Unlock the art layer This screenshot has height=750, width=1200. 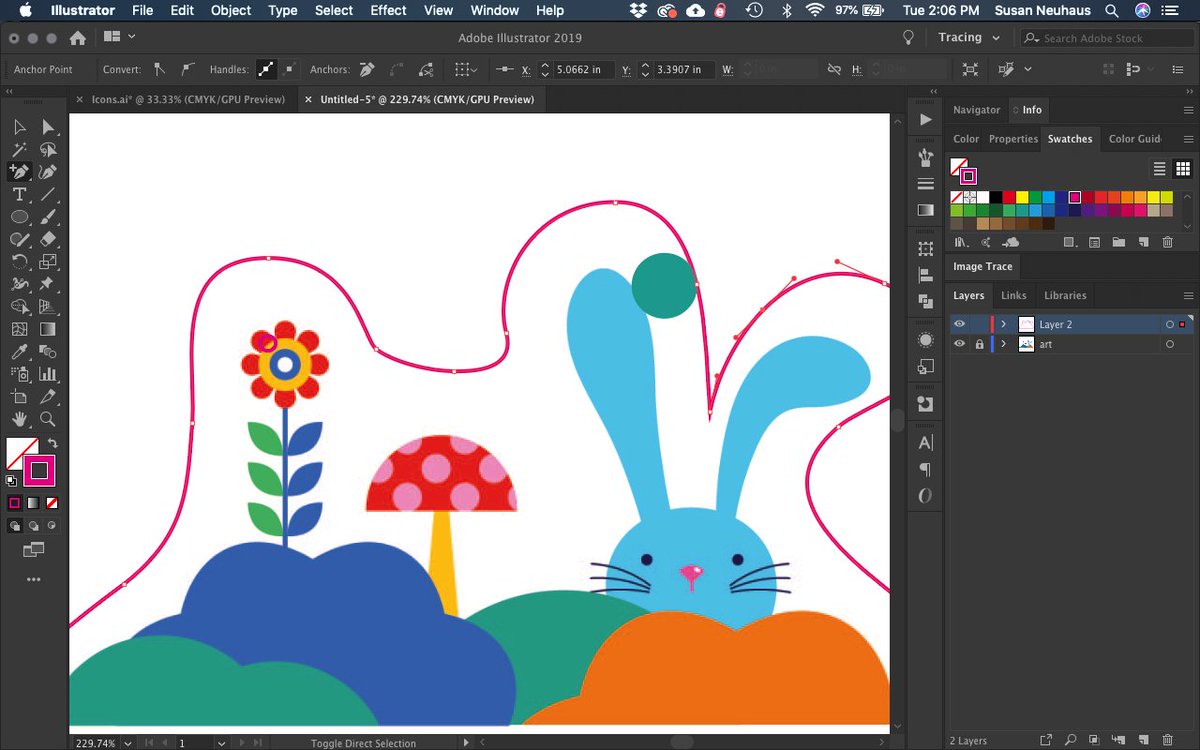(979, 344)
